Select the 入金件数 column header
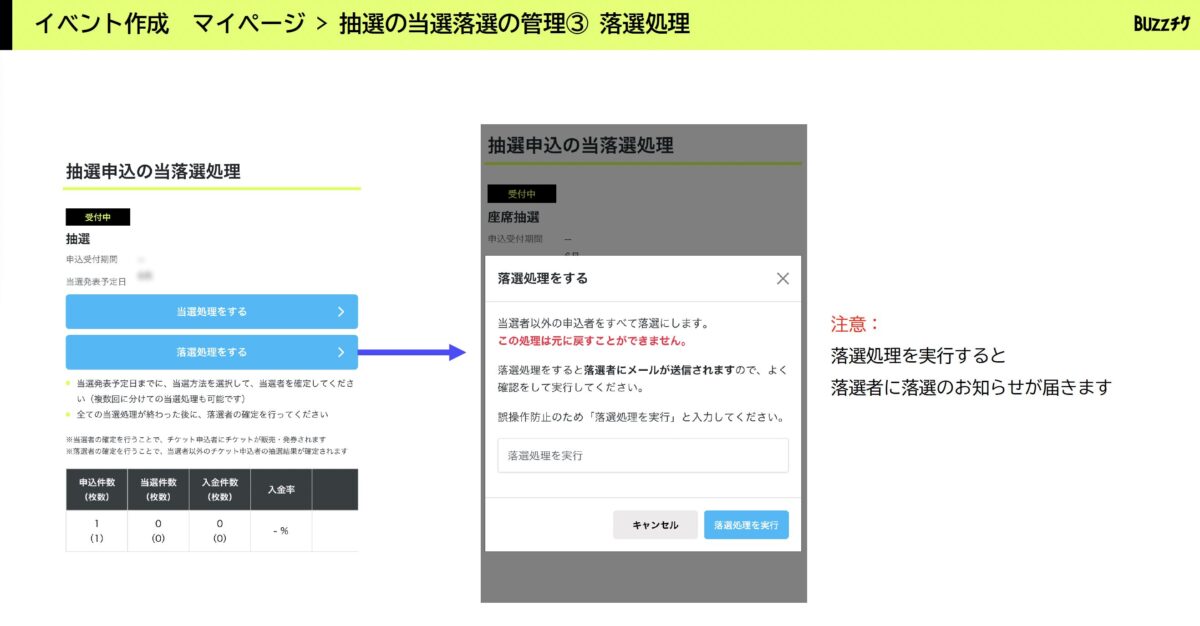 (219, 489)
